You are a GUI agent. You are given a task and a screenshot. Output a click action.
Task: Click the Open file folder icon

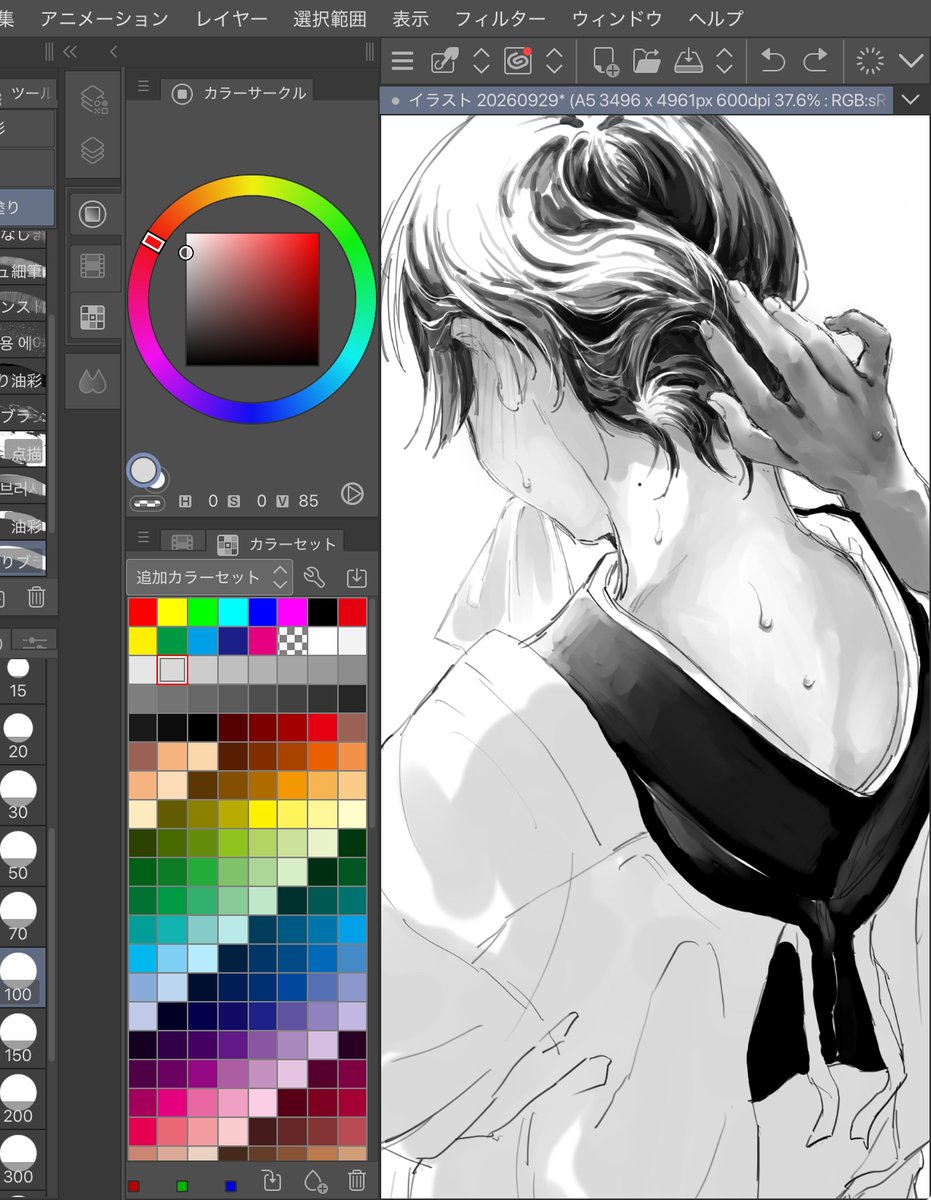click(x=647, y=62)
